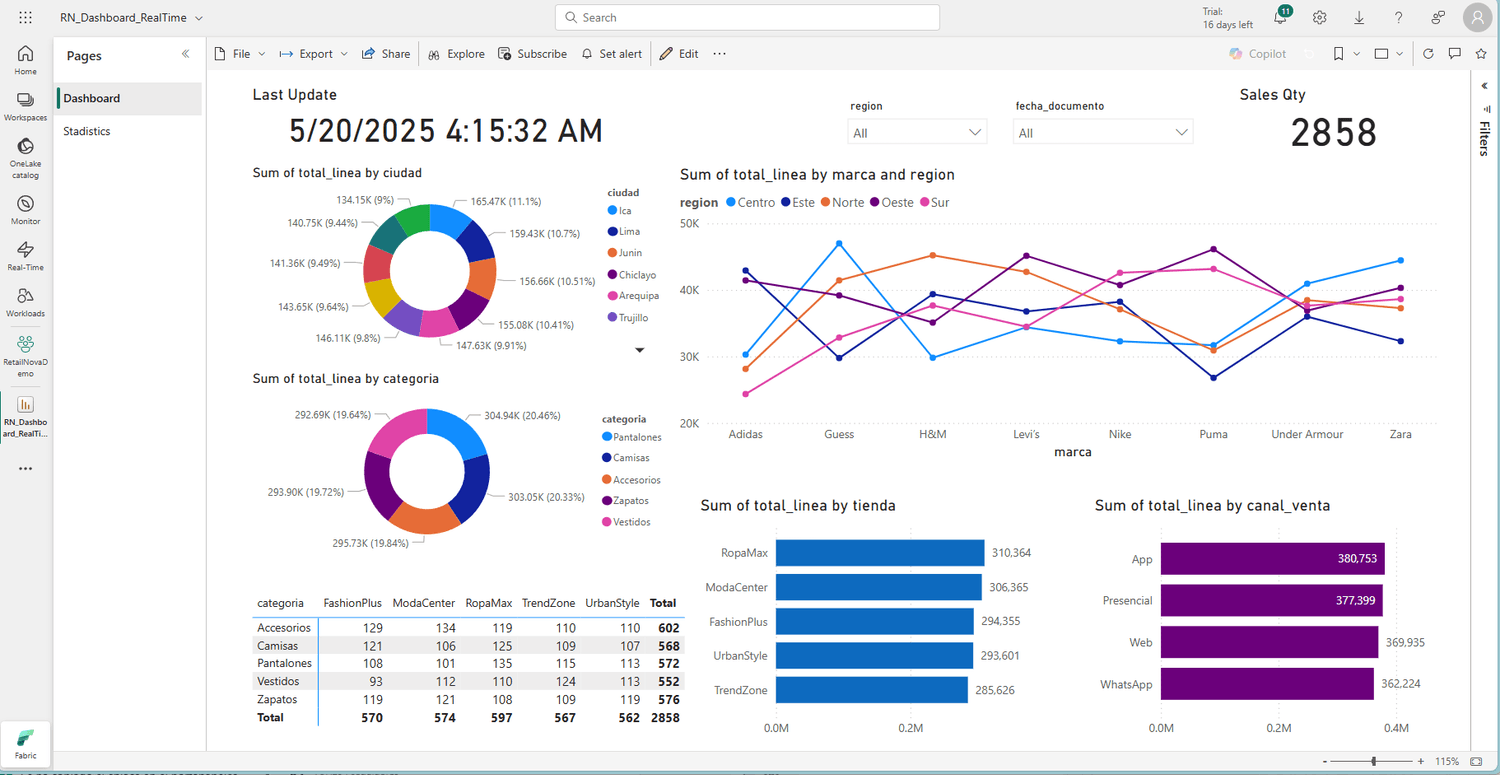Toggle the Oeste region legend item

click(x=889, y=202)
